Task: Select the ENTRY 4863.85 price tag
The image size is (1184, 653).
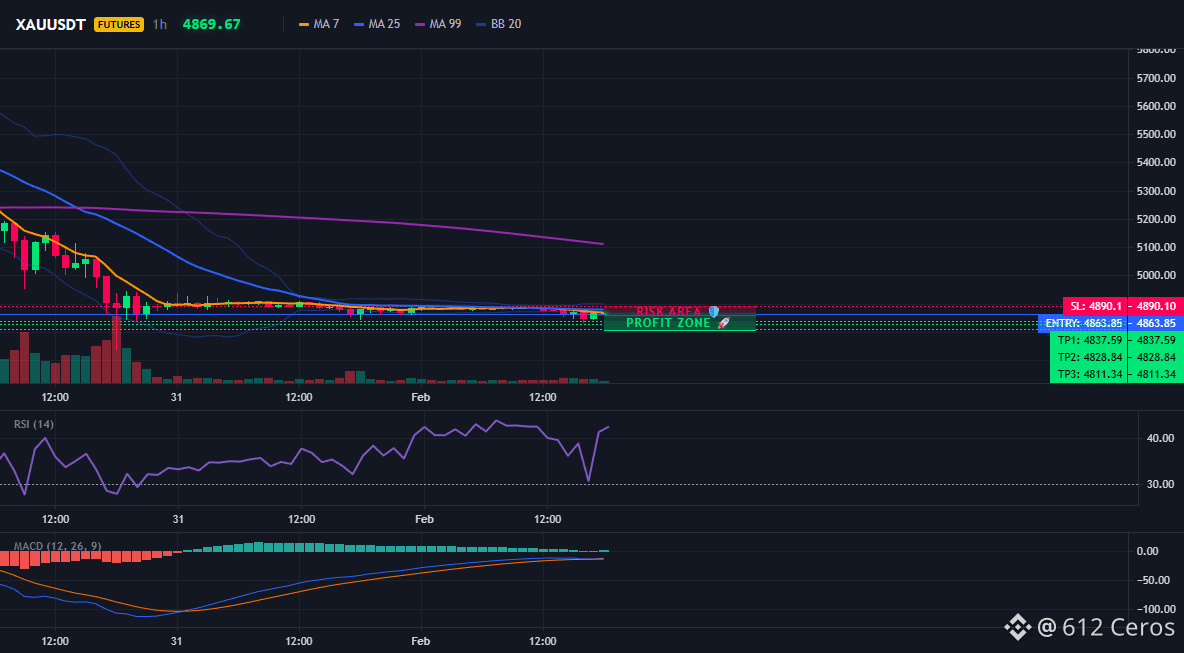Action: (1084, 323)
